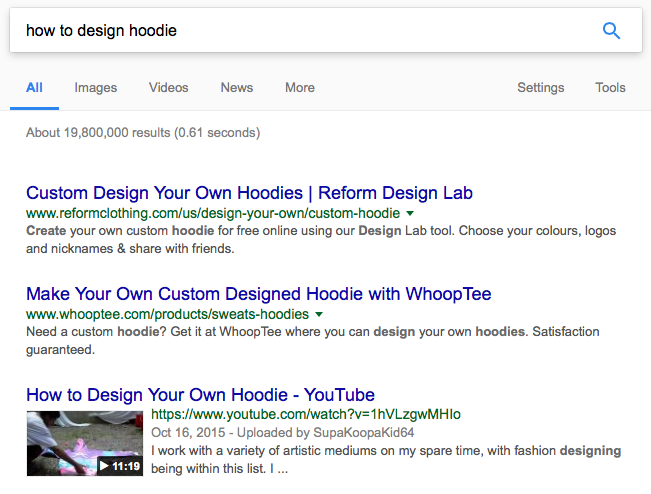The width and height of the screenshot is (651, 494).
Task: Show search Tools filter options
Action: point(610,88)
